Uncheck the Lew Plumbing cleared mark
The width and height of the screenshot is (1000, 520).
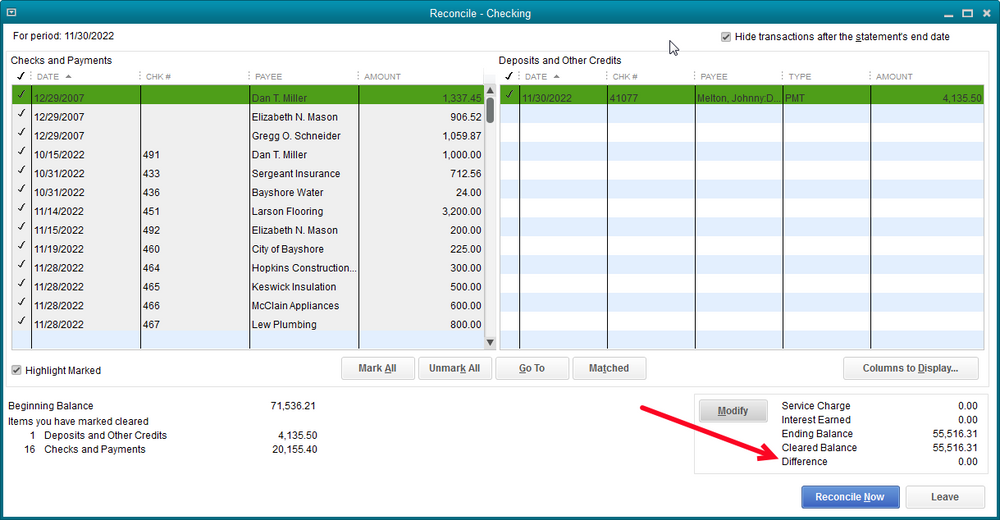tap(22, 321)
